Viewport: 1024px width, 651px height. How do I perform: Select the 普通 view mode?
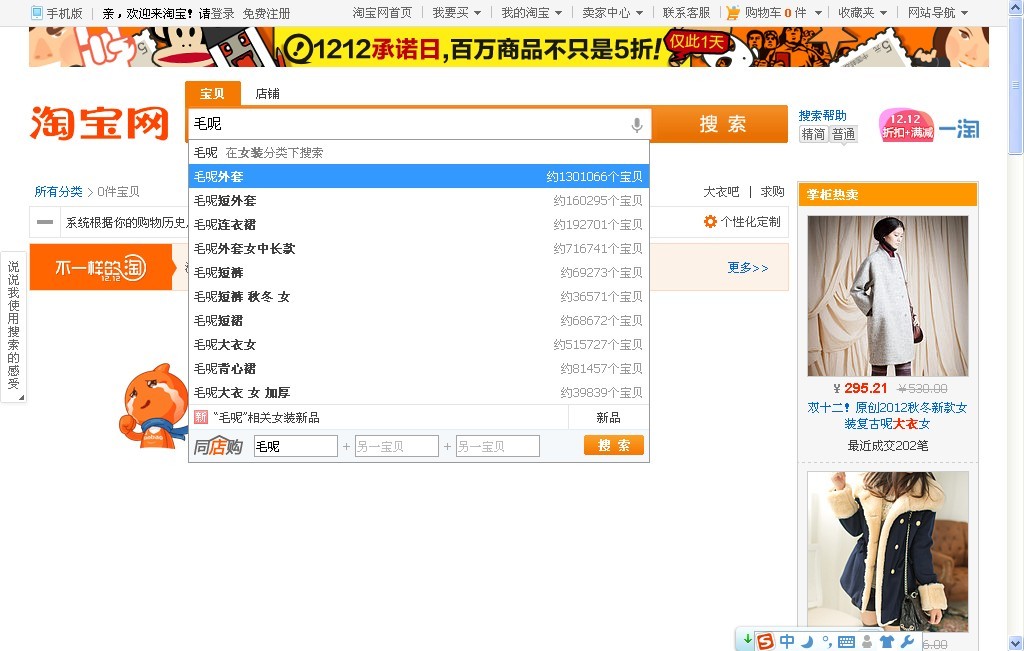click(843, 134)
